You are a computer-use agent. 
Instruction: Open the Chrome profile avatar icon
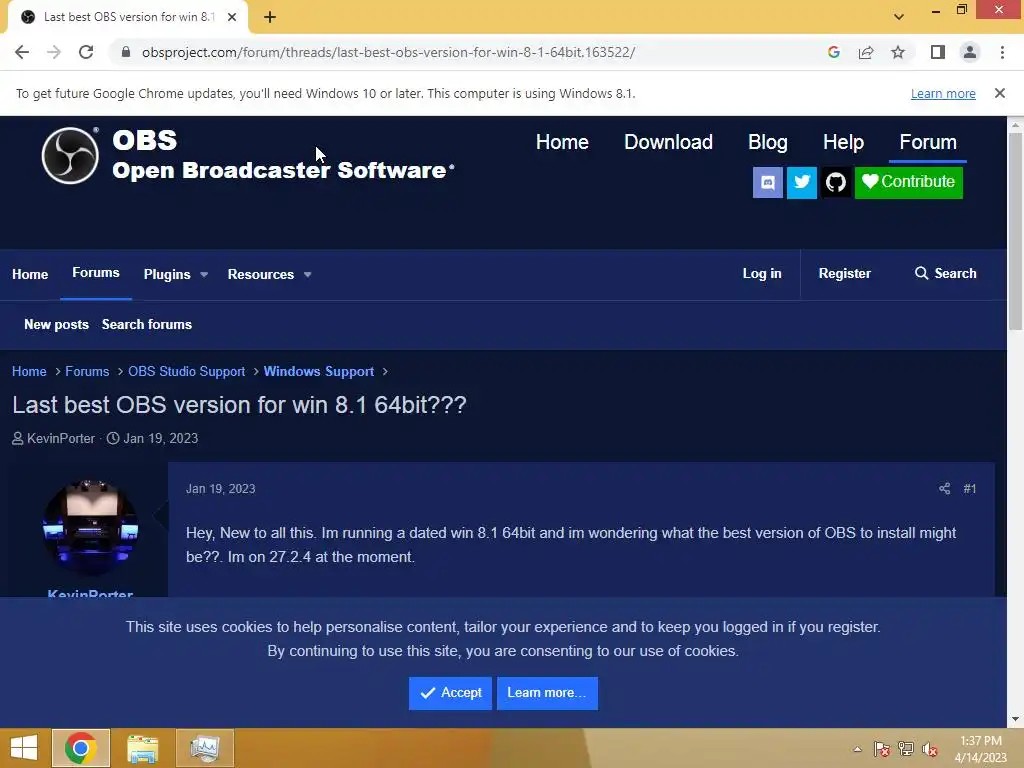[x=970, y=52]
